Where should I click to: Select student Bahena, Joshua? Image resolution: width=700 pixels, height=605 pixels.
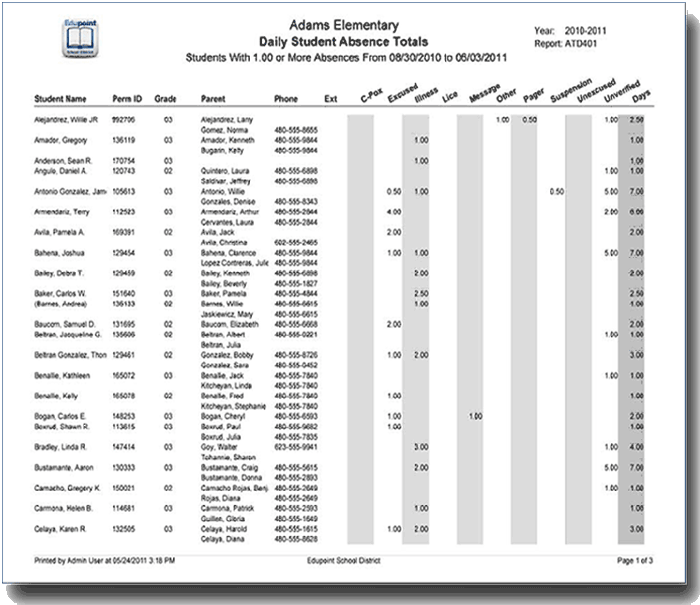tap(59, 253)
